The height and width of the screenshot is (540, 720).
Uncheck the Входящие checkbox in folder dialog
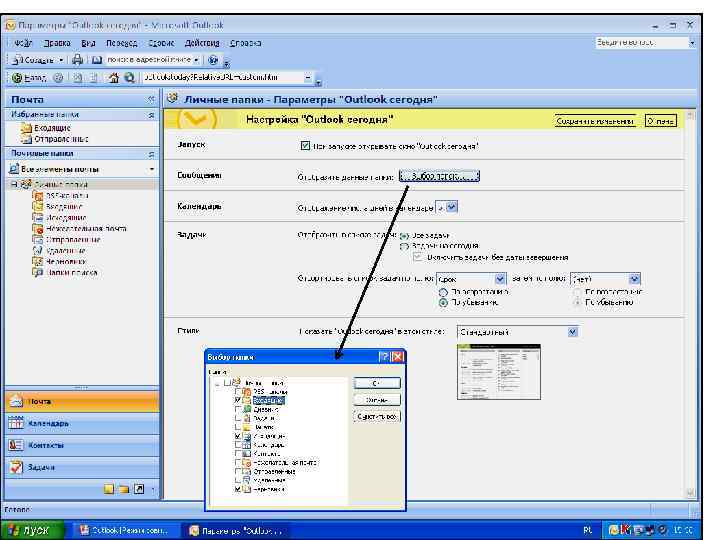click(238, 400)
